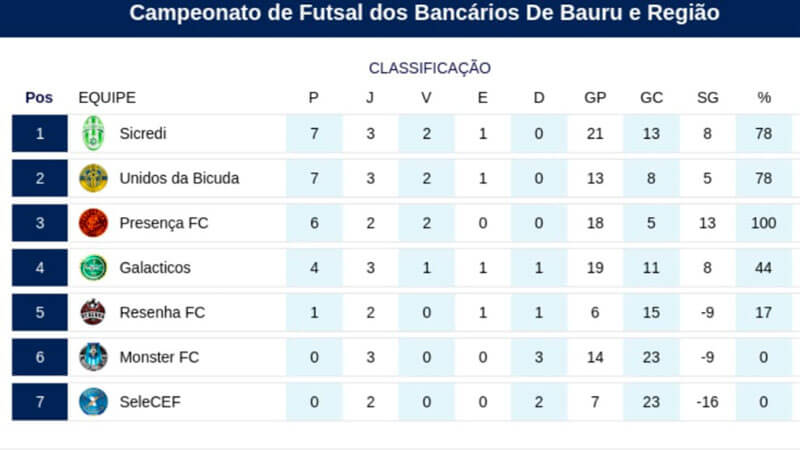Click the Galacticos green logo
Viewport: 800px width, 450px height.
pyautogui.click(x=93, y=267)
